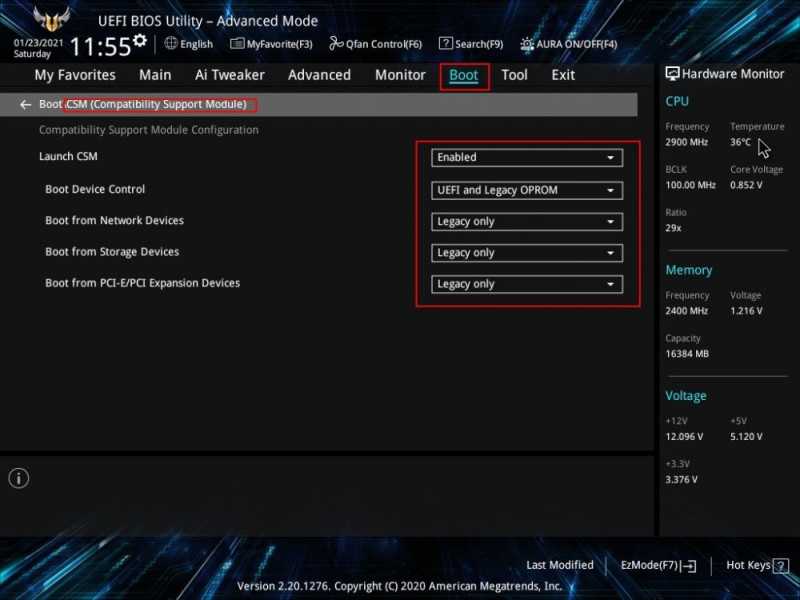Go to the Monitor tab
This screenshot has width=800, height=600.
point(400,75)
